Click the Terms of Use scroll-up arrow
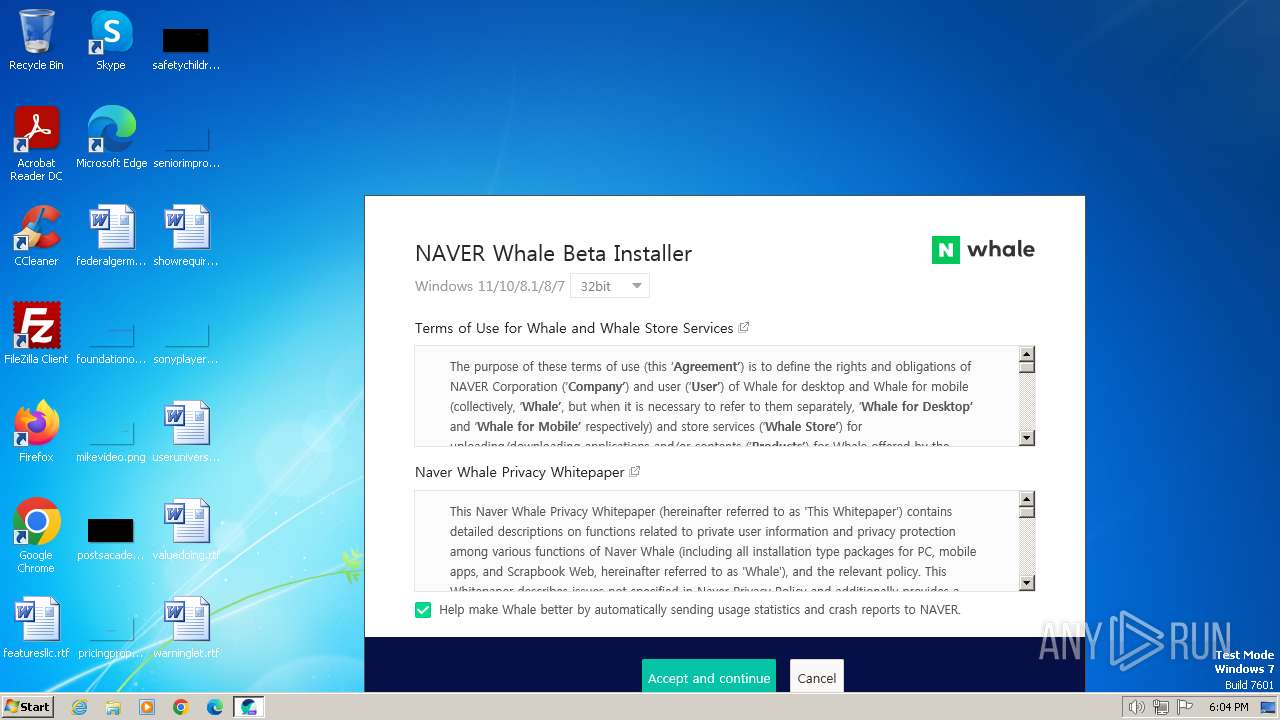 (1027, 353)
